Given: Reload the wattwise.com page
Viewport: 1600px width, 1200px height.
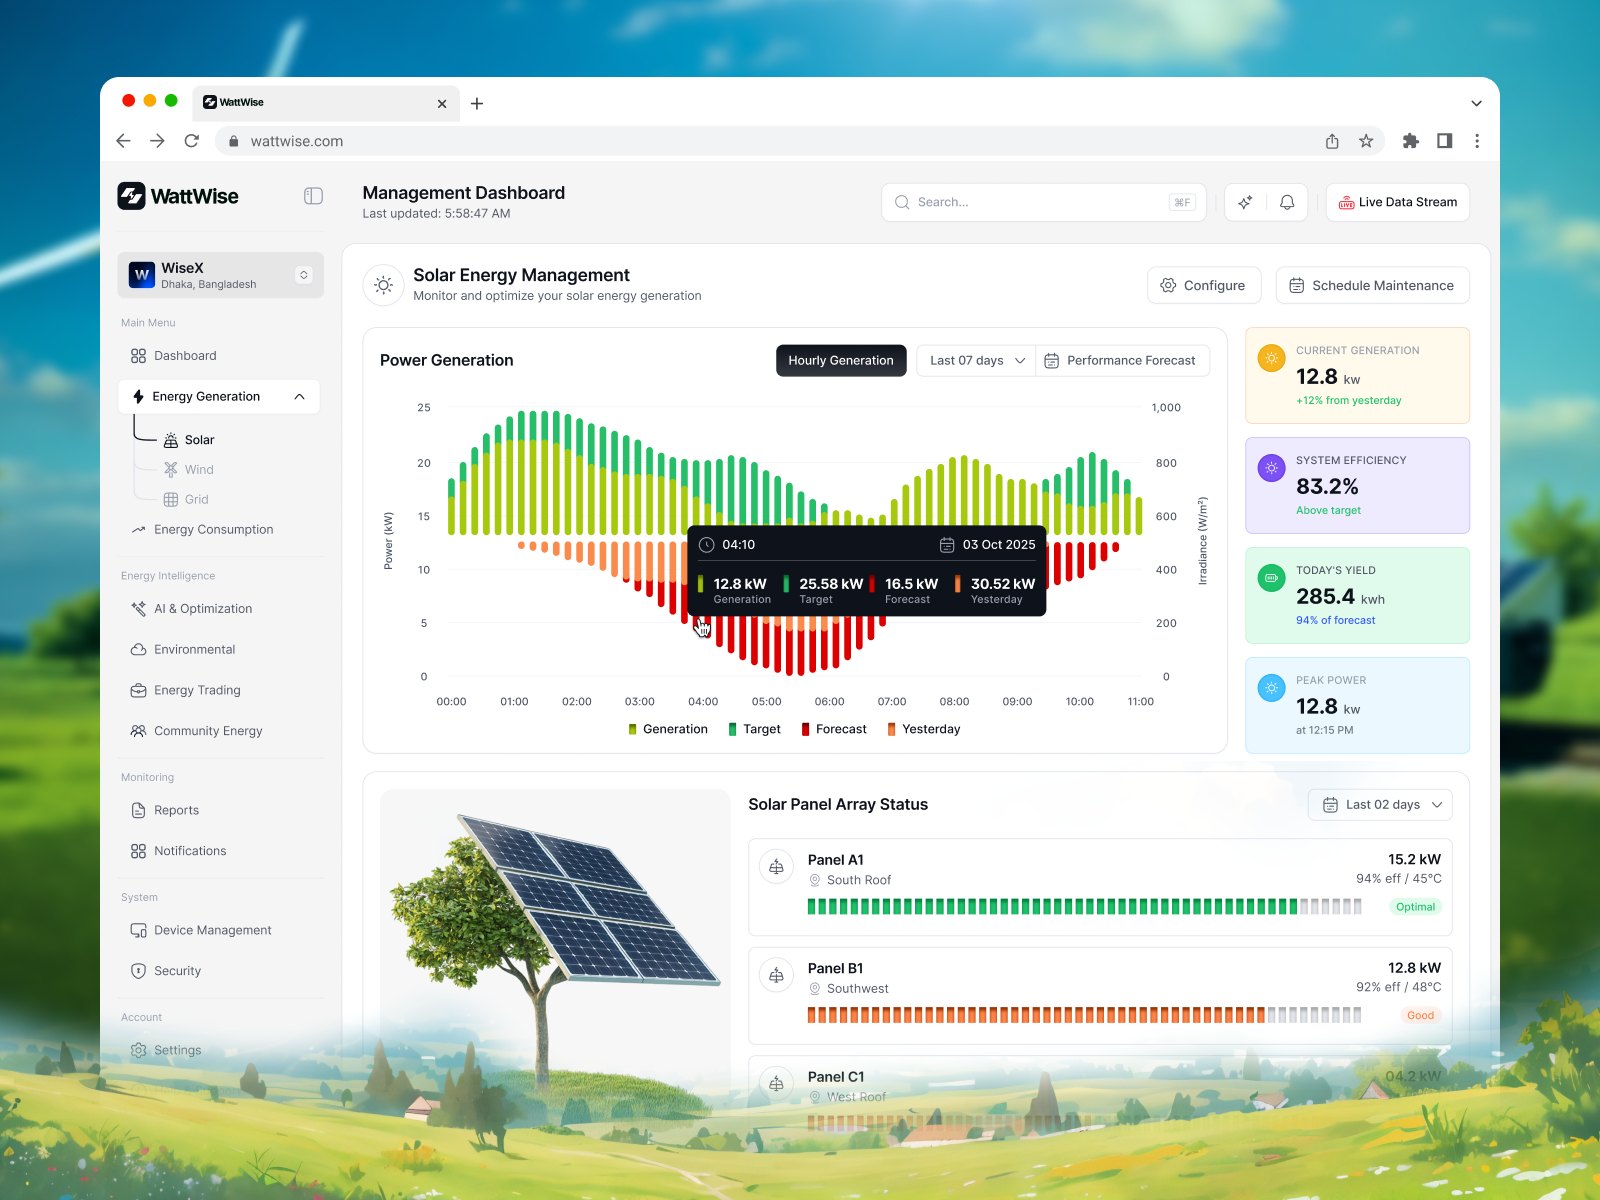Looking at the screenshot, I should coord(192,141).
